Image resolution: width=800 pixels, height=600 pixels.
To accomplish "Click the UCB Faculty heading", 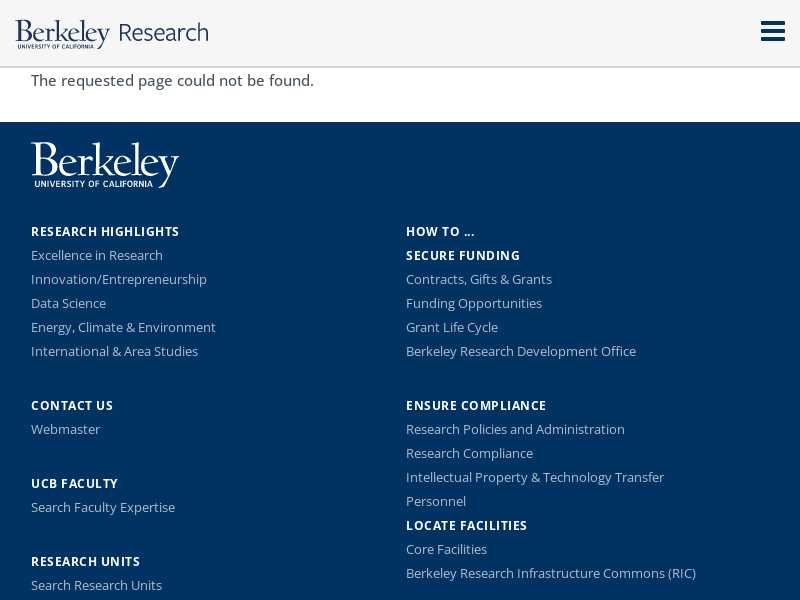I will coord(74,484).
